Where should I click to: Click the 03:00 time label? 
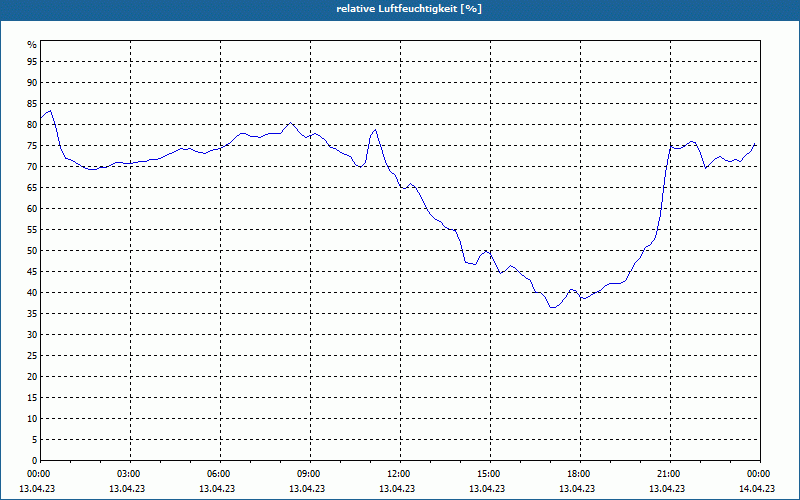131,474
